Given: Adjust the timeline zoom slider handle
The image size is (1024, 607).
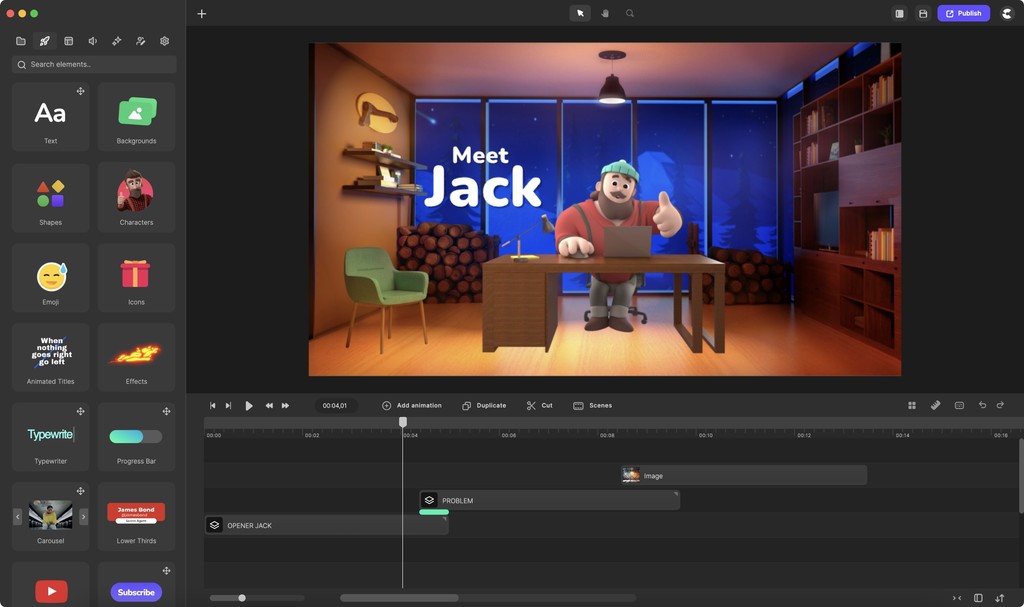Looking at the screenshot, I should 242,598.
